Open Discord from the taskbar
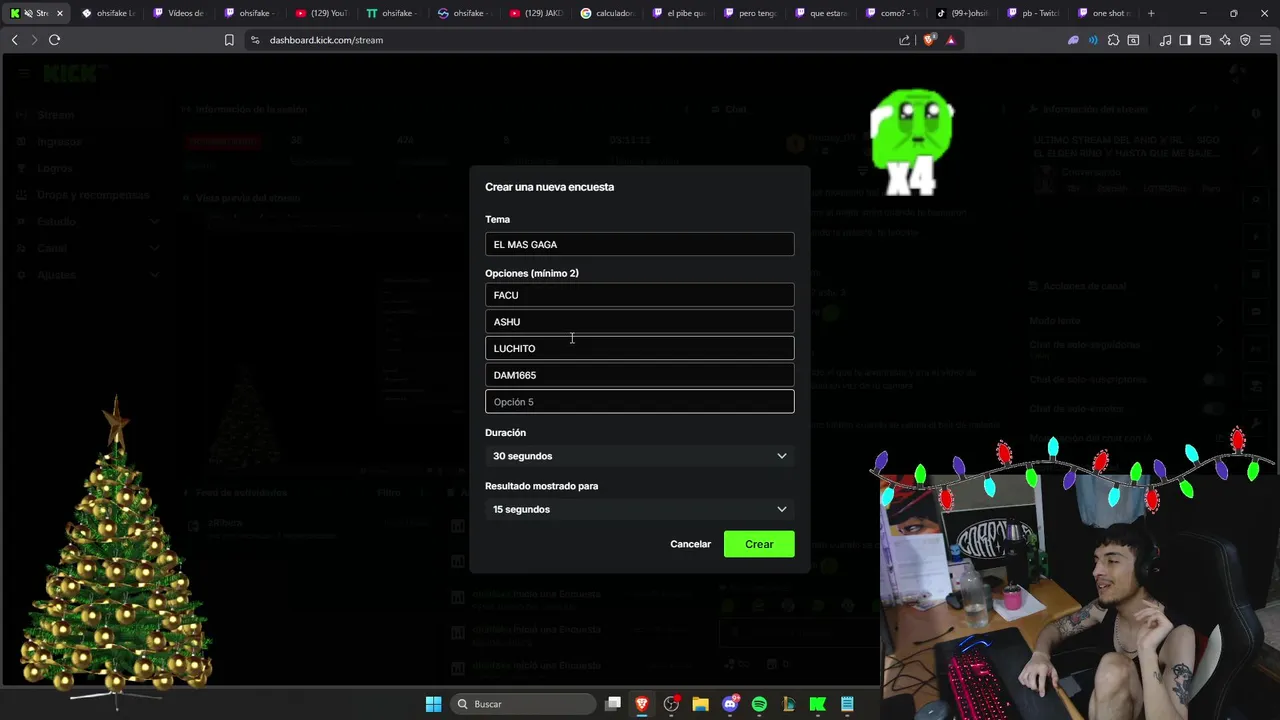1280x720 pixels. [730, 704]
